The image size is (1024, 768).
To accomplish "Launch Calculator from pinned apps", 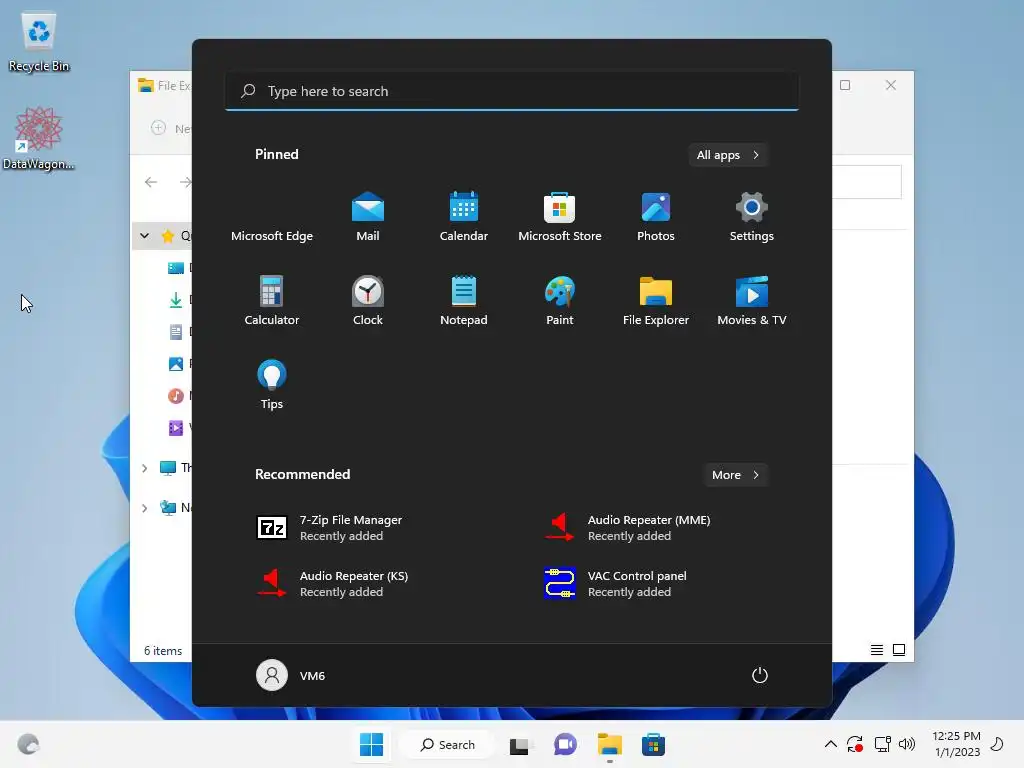I will (x=272, y=300).
